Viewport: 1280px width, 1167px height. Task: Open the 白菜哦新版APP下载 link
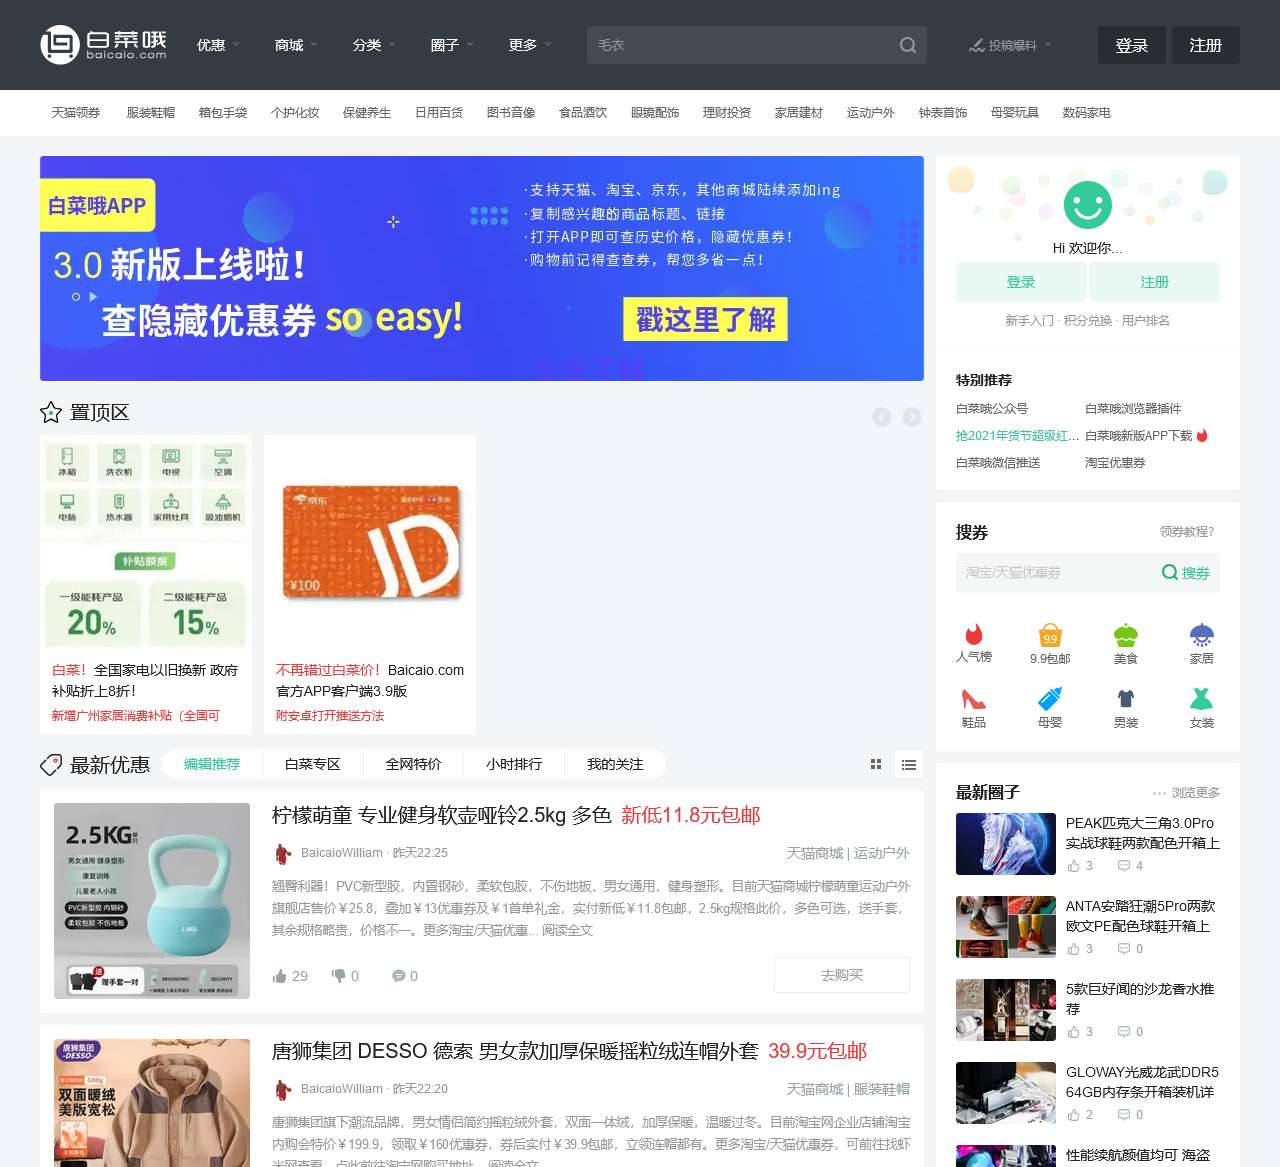point(1139,436)
